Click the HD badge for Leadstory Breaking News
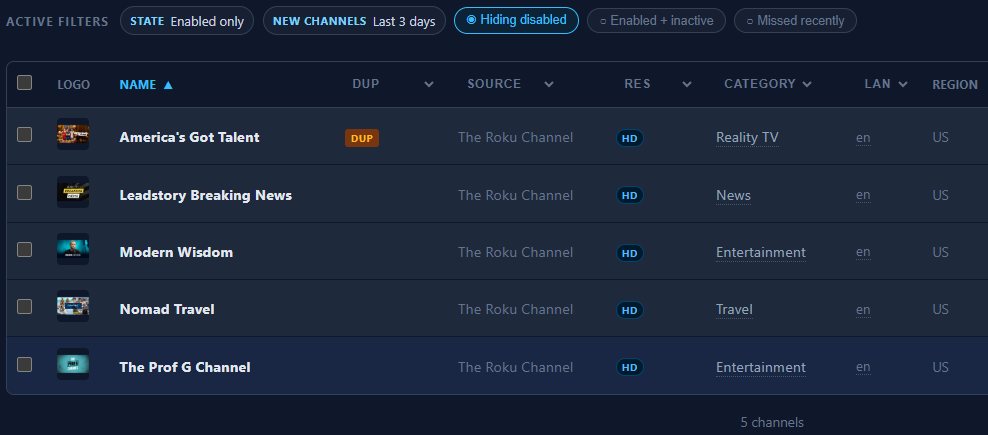Screen dimensions: 988x435 pos(629,195)
